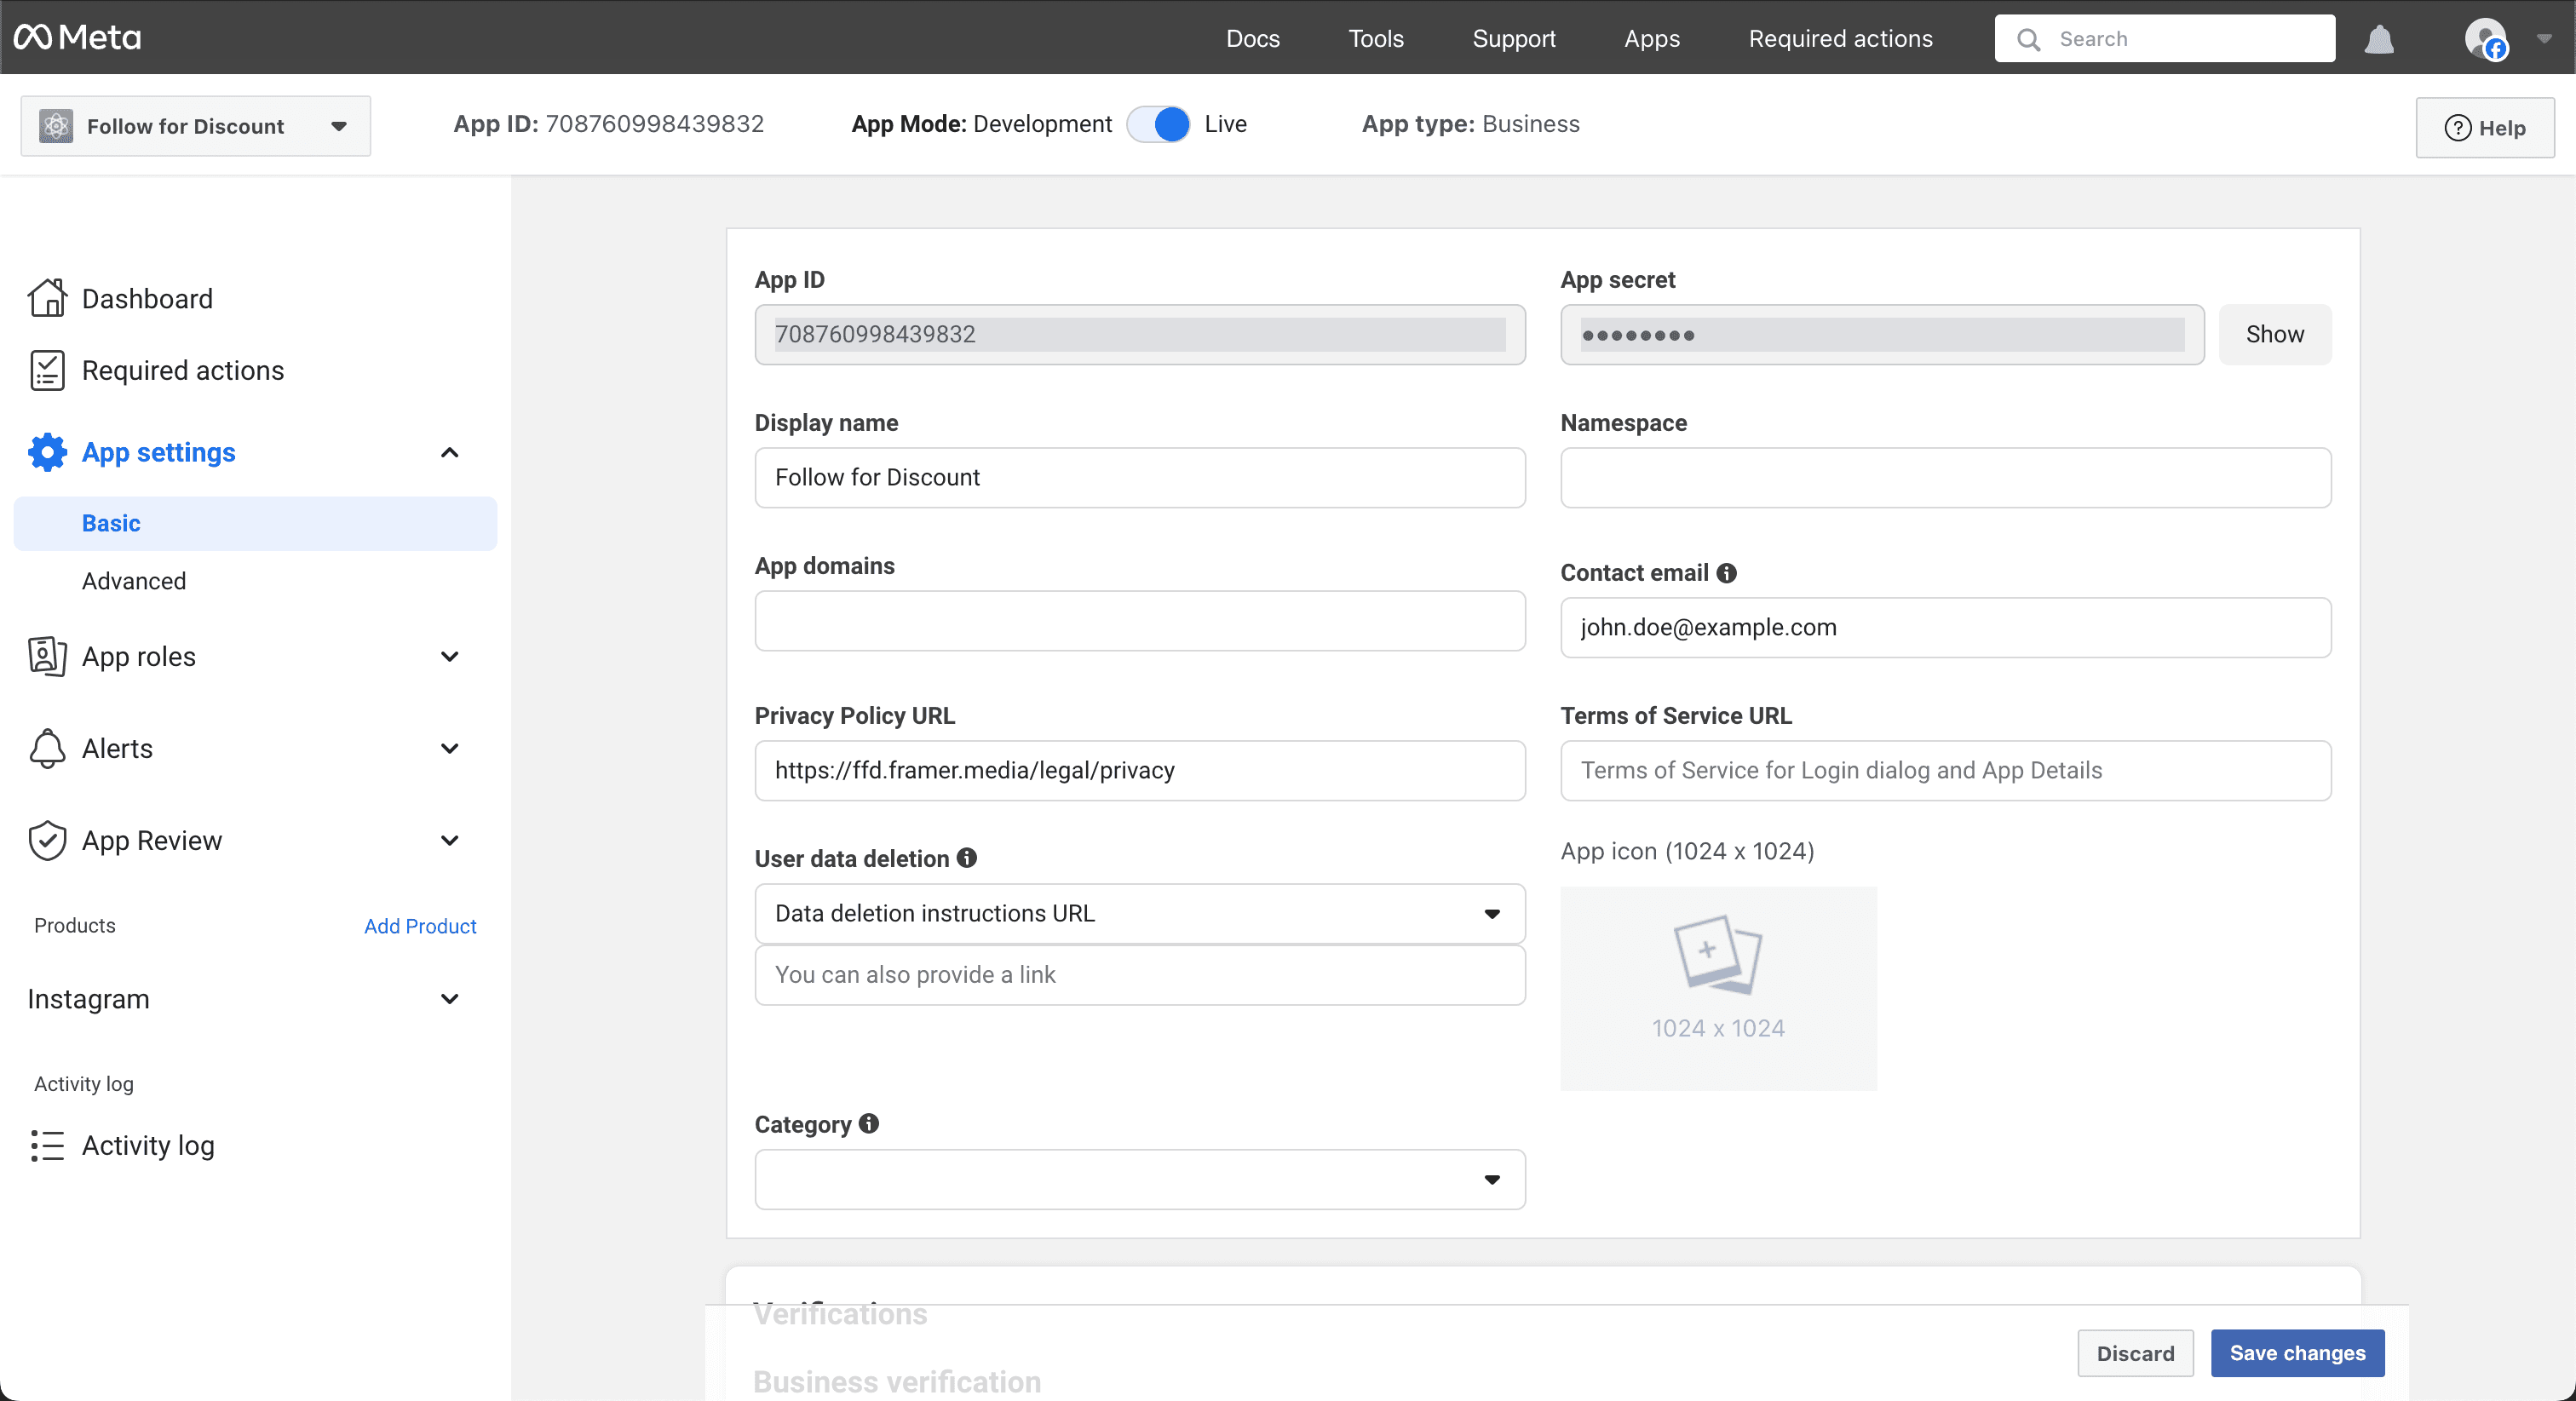The width and height of the screenshot is (2576, 1401).
Task: Expand the App Review section
Action: (450, 840)
